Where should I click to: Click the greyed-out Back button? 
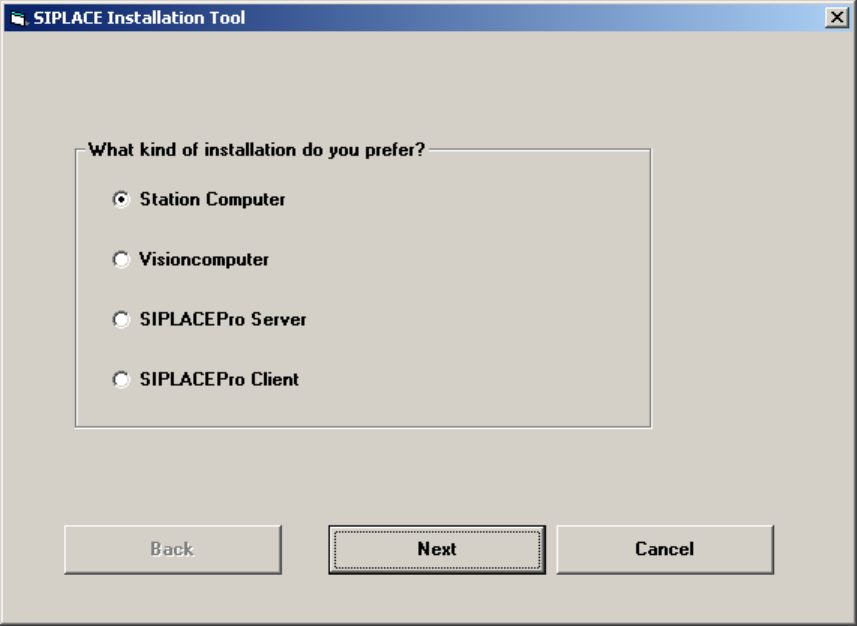point(172,549)
